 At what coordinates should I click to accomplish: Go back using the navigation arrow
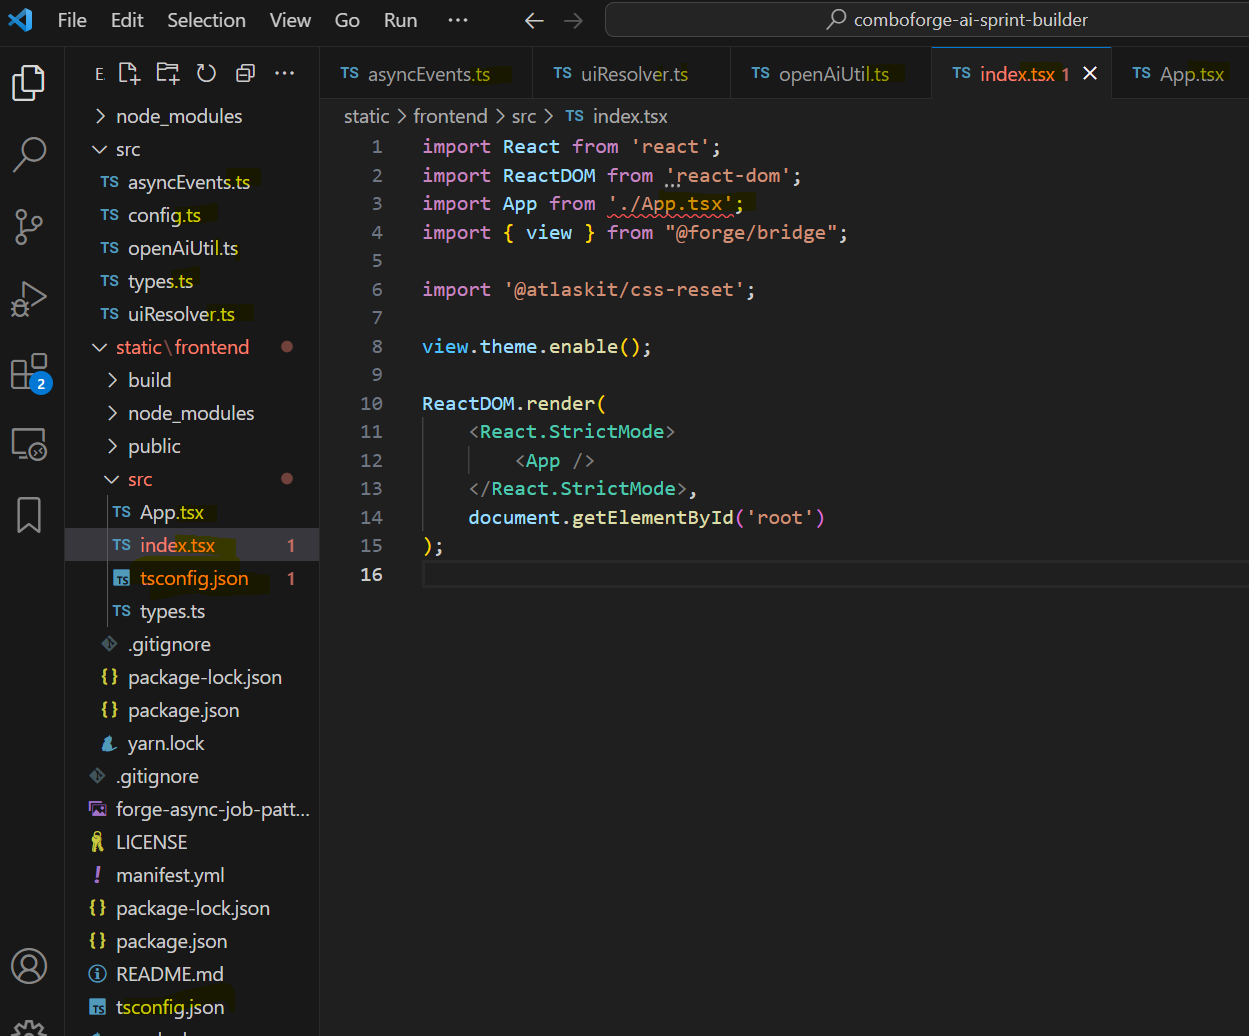pos(535,20)
